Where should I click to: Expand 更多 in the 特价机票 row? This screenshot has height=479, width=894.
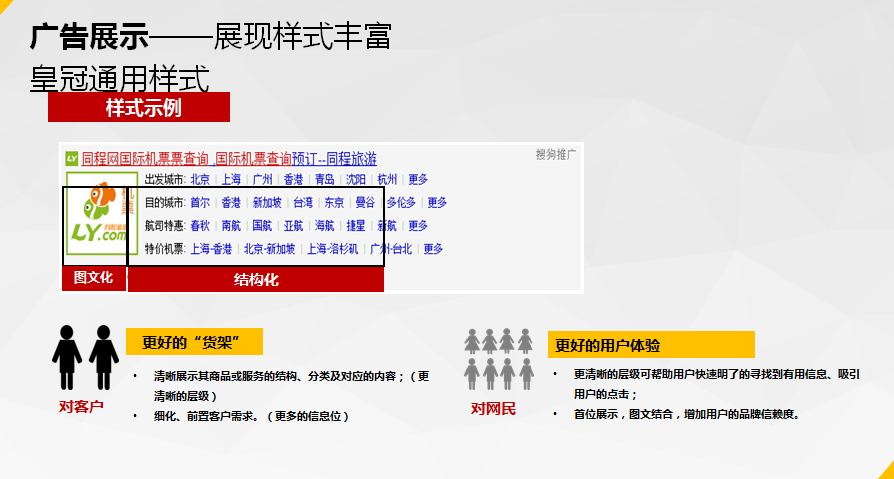(432, 249)
